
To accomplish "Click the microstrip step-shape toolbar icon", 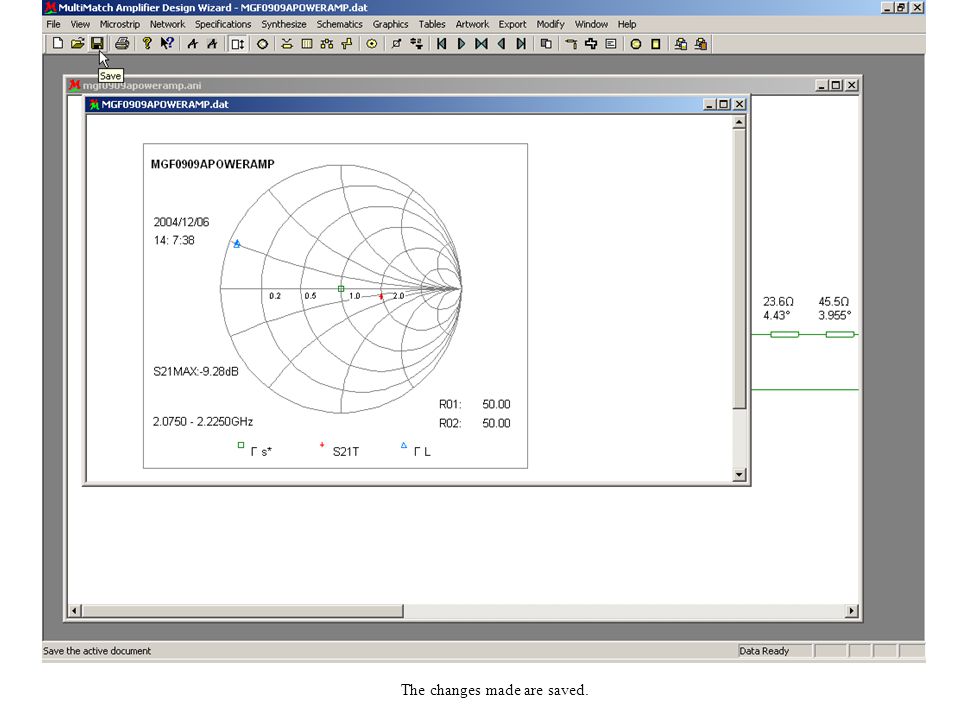I will (347, 43).
